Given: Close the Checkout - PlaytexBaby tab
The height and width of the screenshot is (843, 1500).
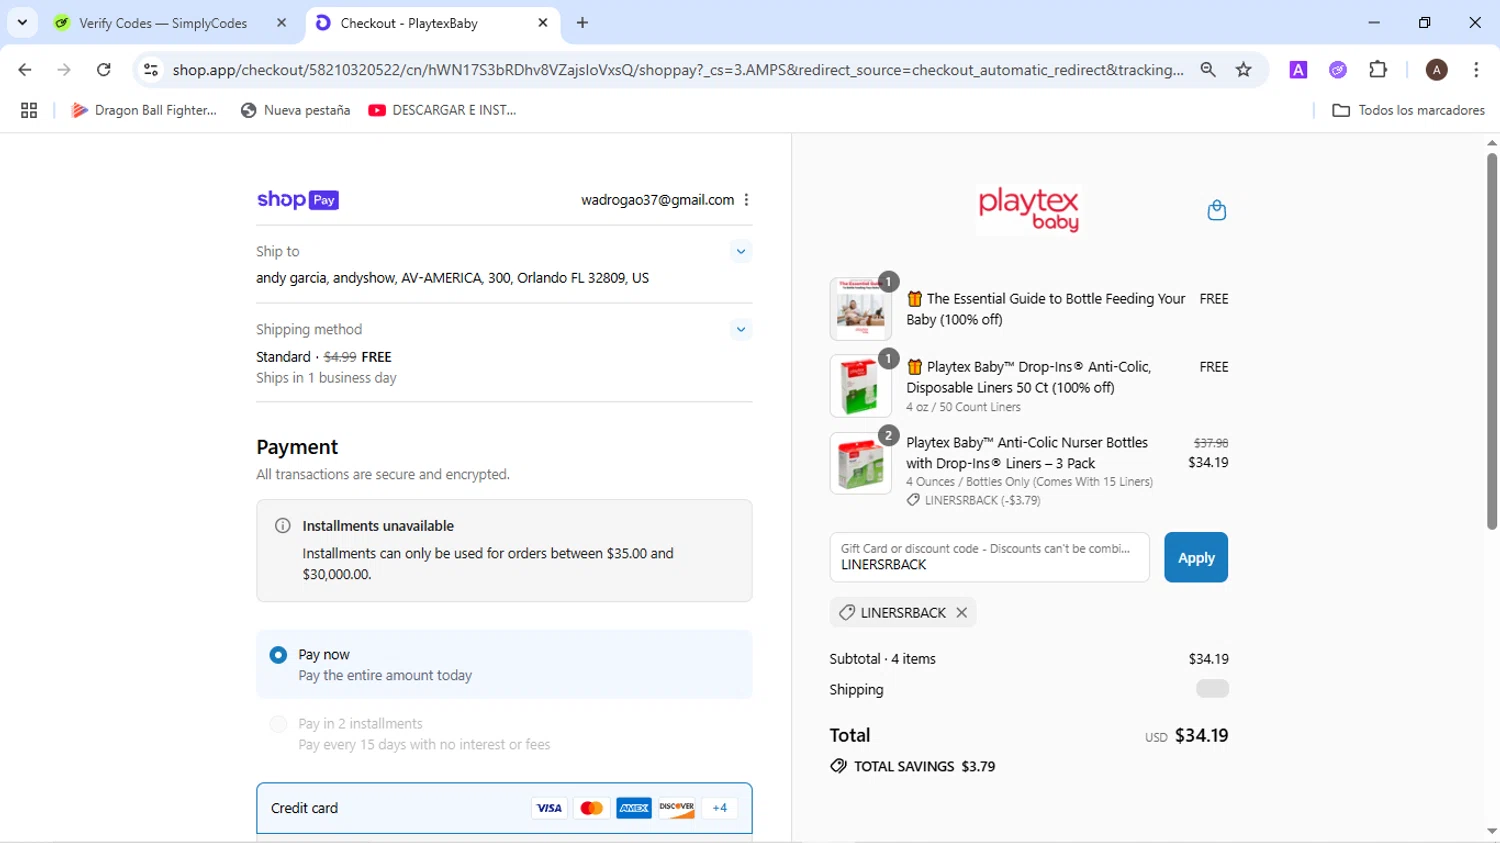Looking at the screenshot, I should tap(543, 23).
